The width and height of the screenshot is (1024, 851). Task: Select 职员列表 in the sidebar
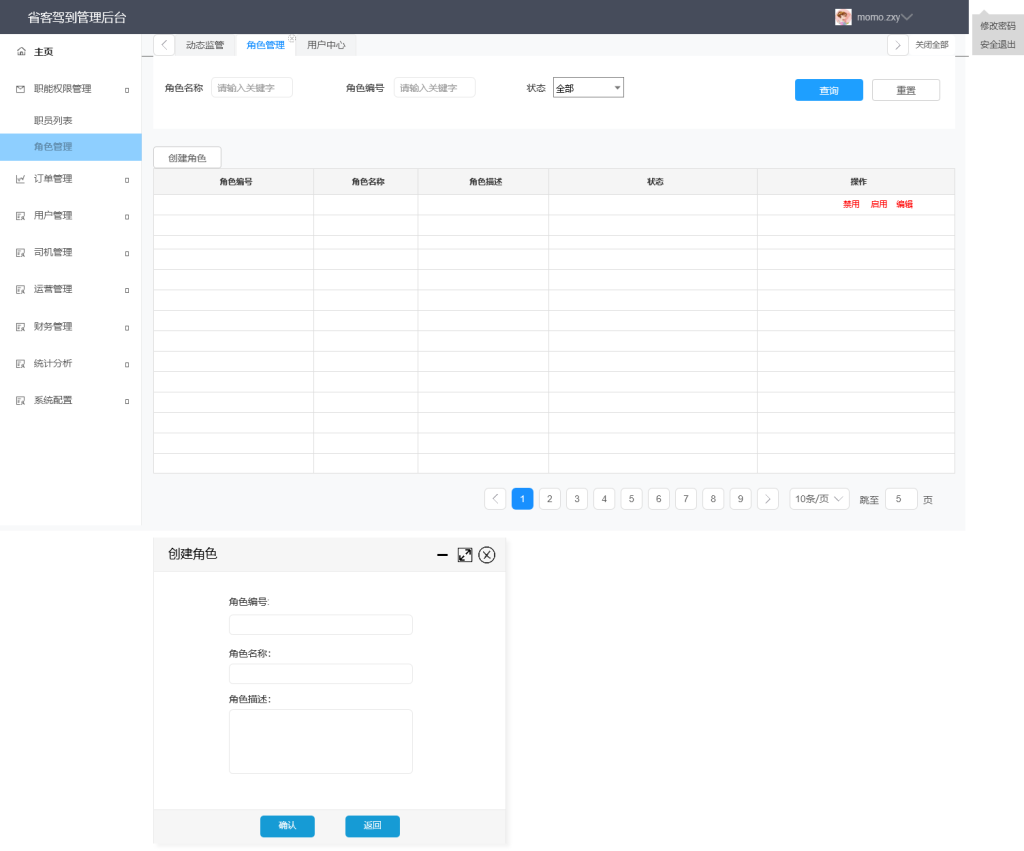(53, 120)
